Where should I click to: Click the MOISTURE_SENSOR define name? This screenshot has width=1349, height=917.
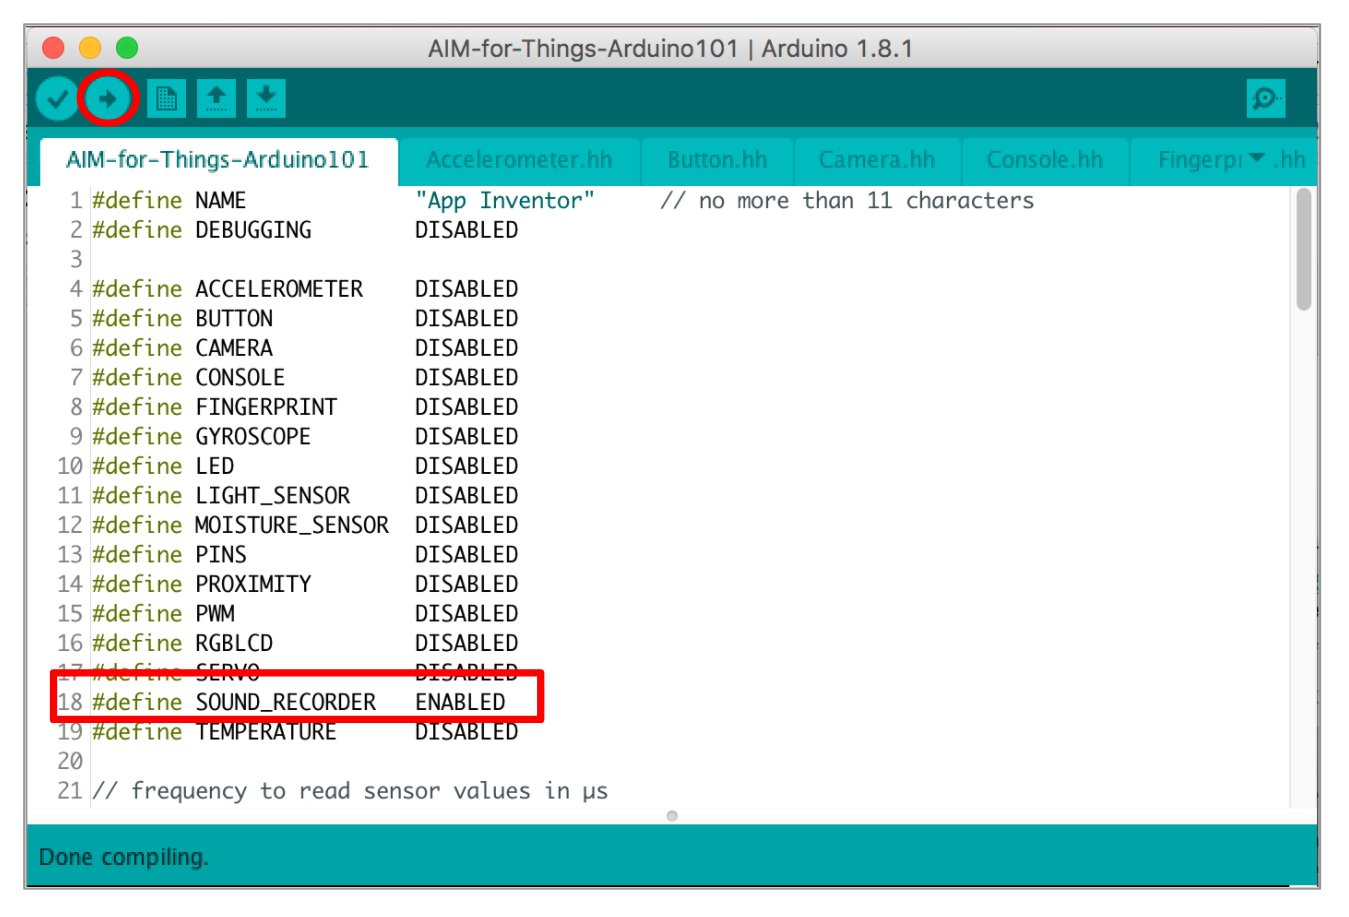pos(292,525)
